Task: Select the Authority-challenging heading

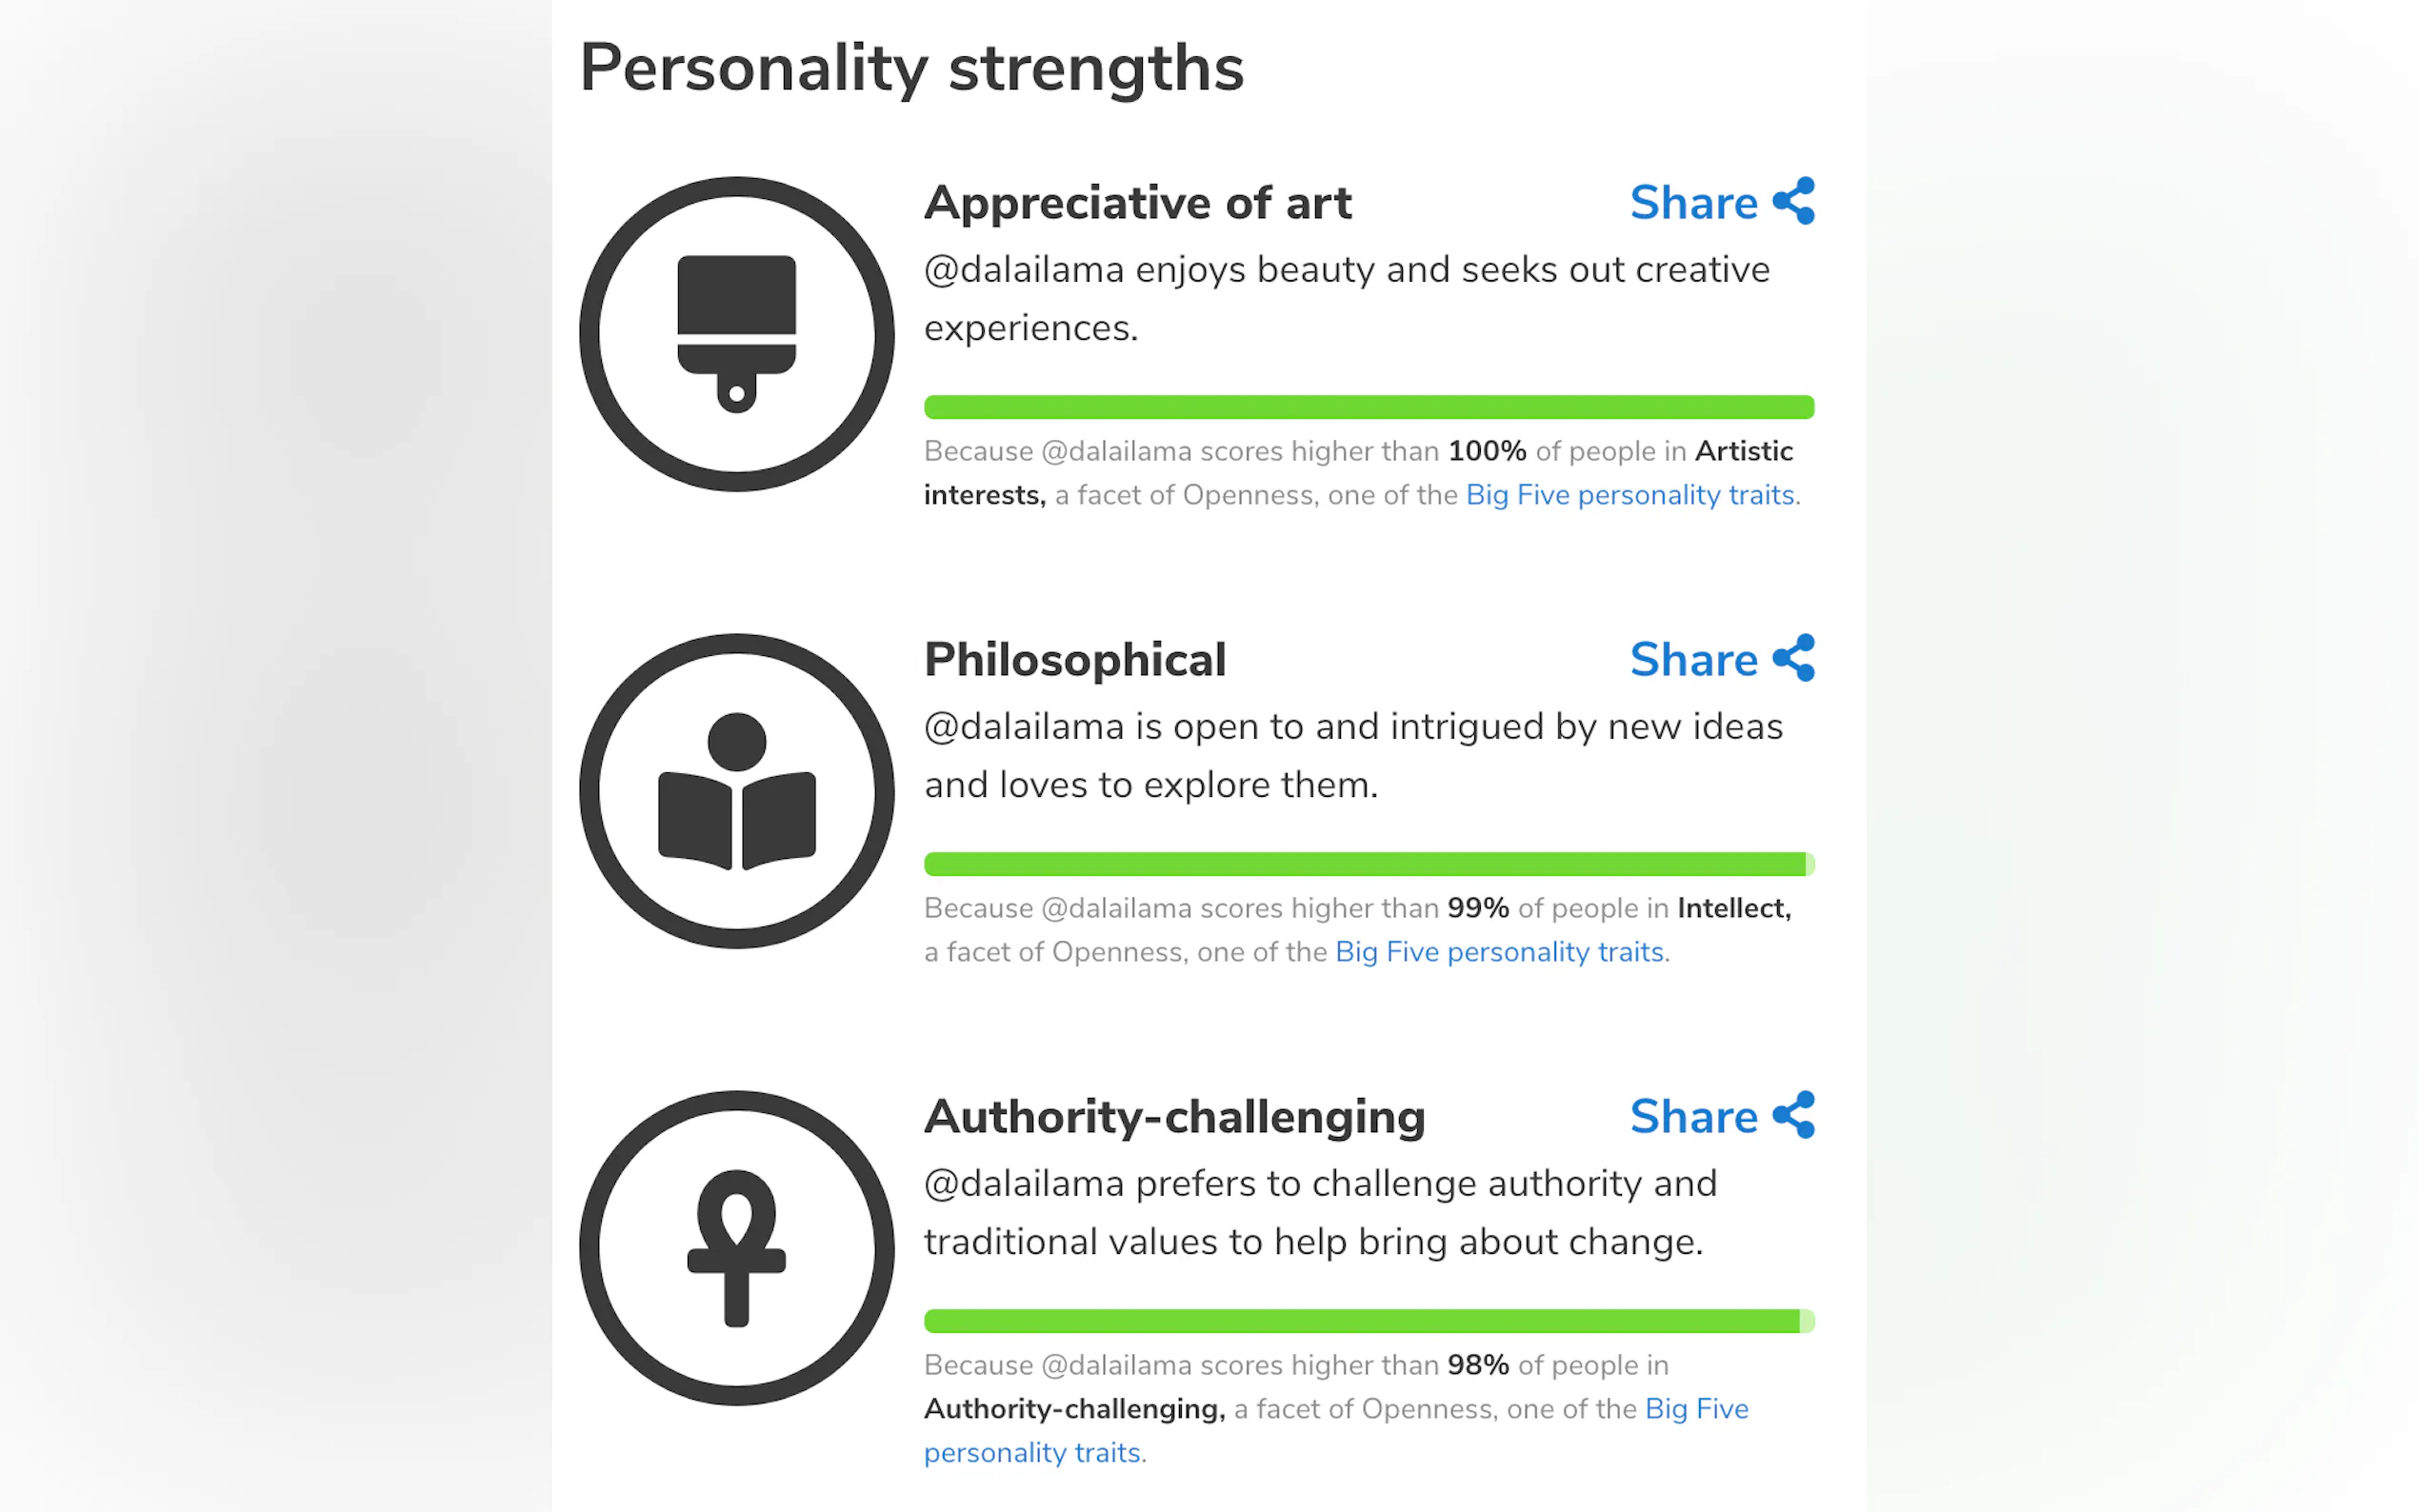Action: click(1174, 1117)
